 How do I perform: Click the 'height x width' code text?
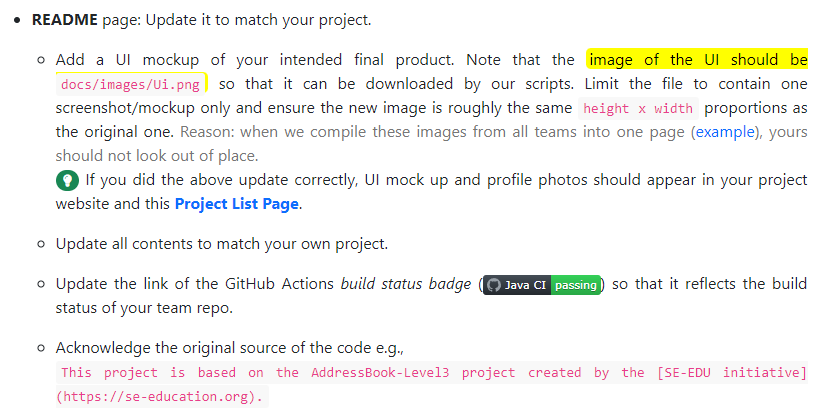tap(638, 109)
